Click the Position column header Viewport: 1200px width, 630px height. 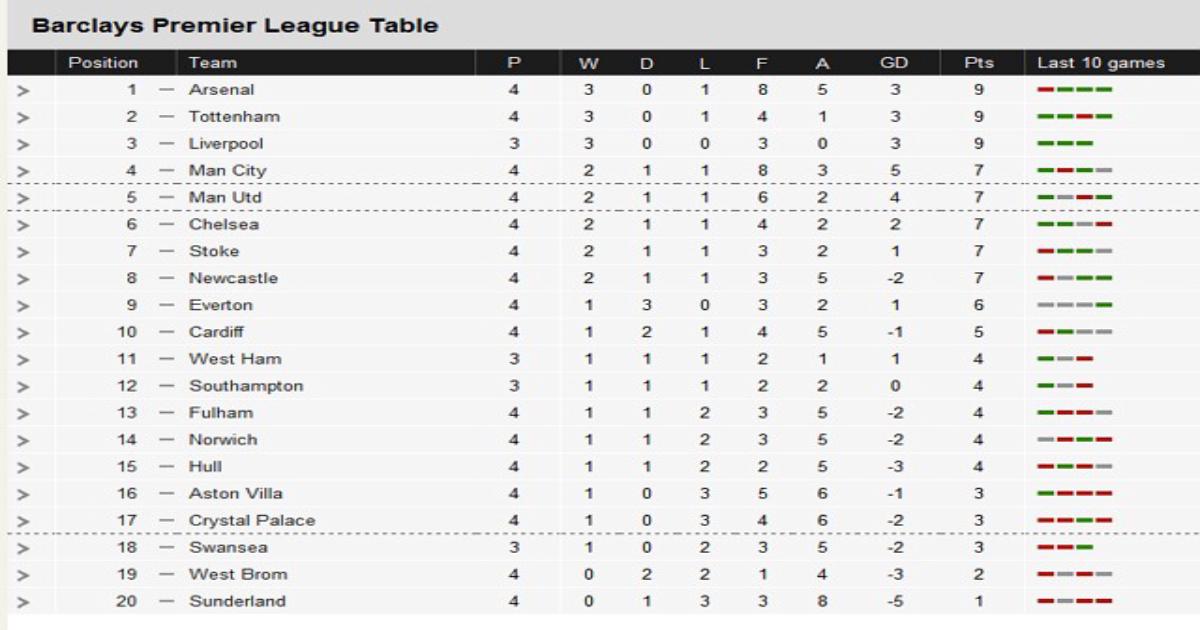[x=103, y=63]
